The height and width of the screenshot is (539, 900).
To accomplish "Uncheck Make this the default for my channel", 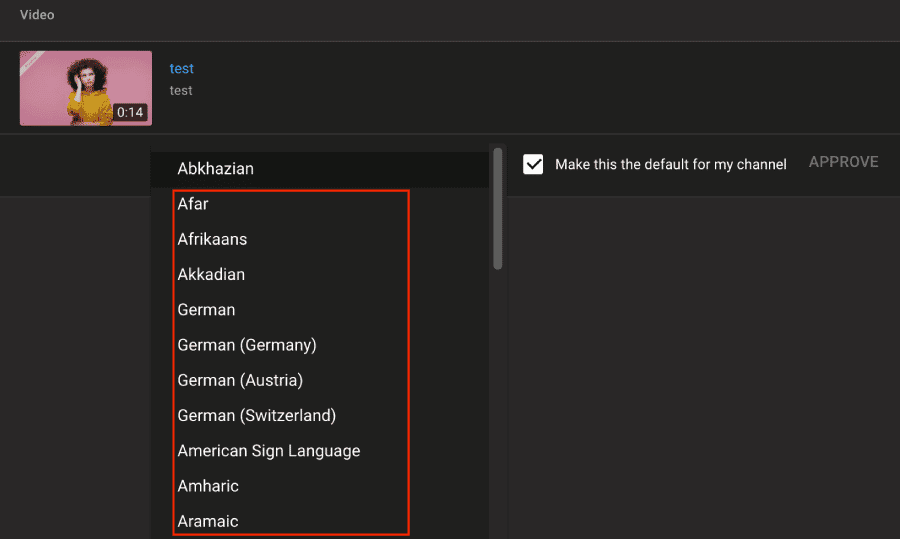I will [533, 164].
